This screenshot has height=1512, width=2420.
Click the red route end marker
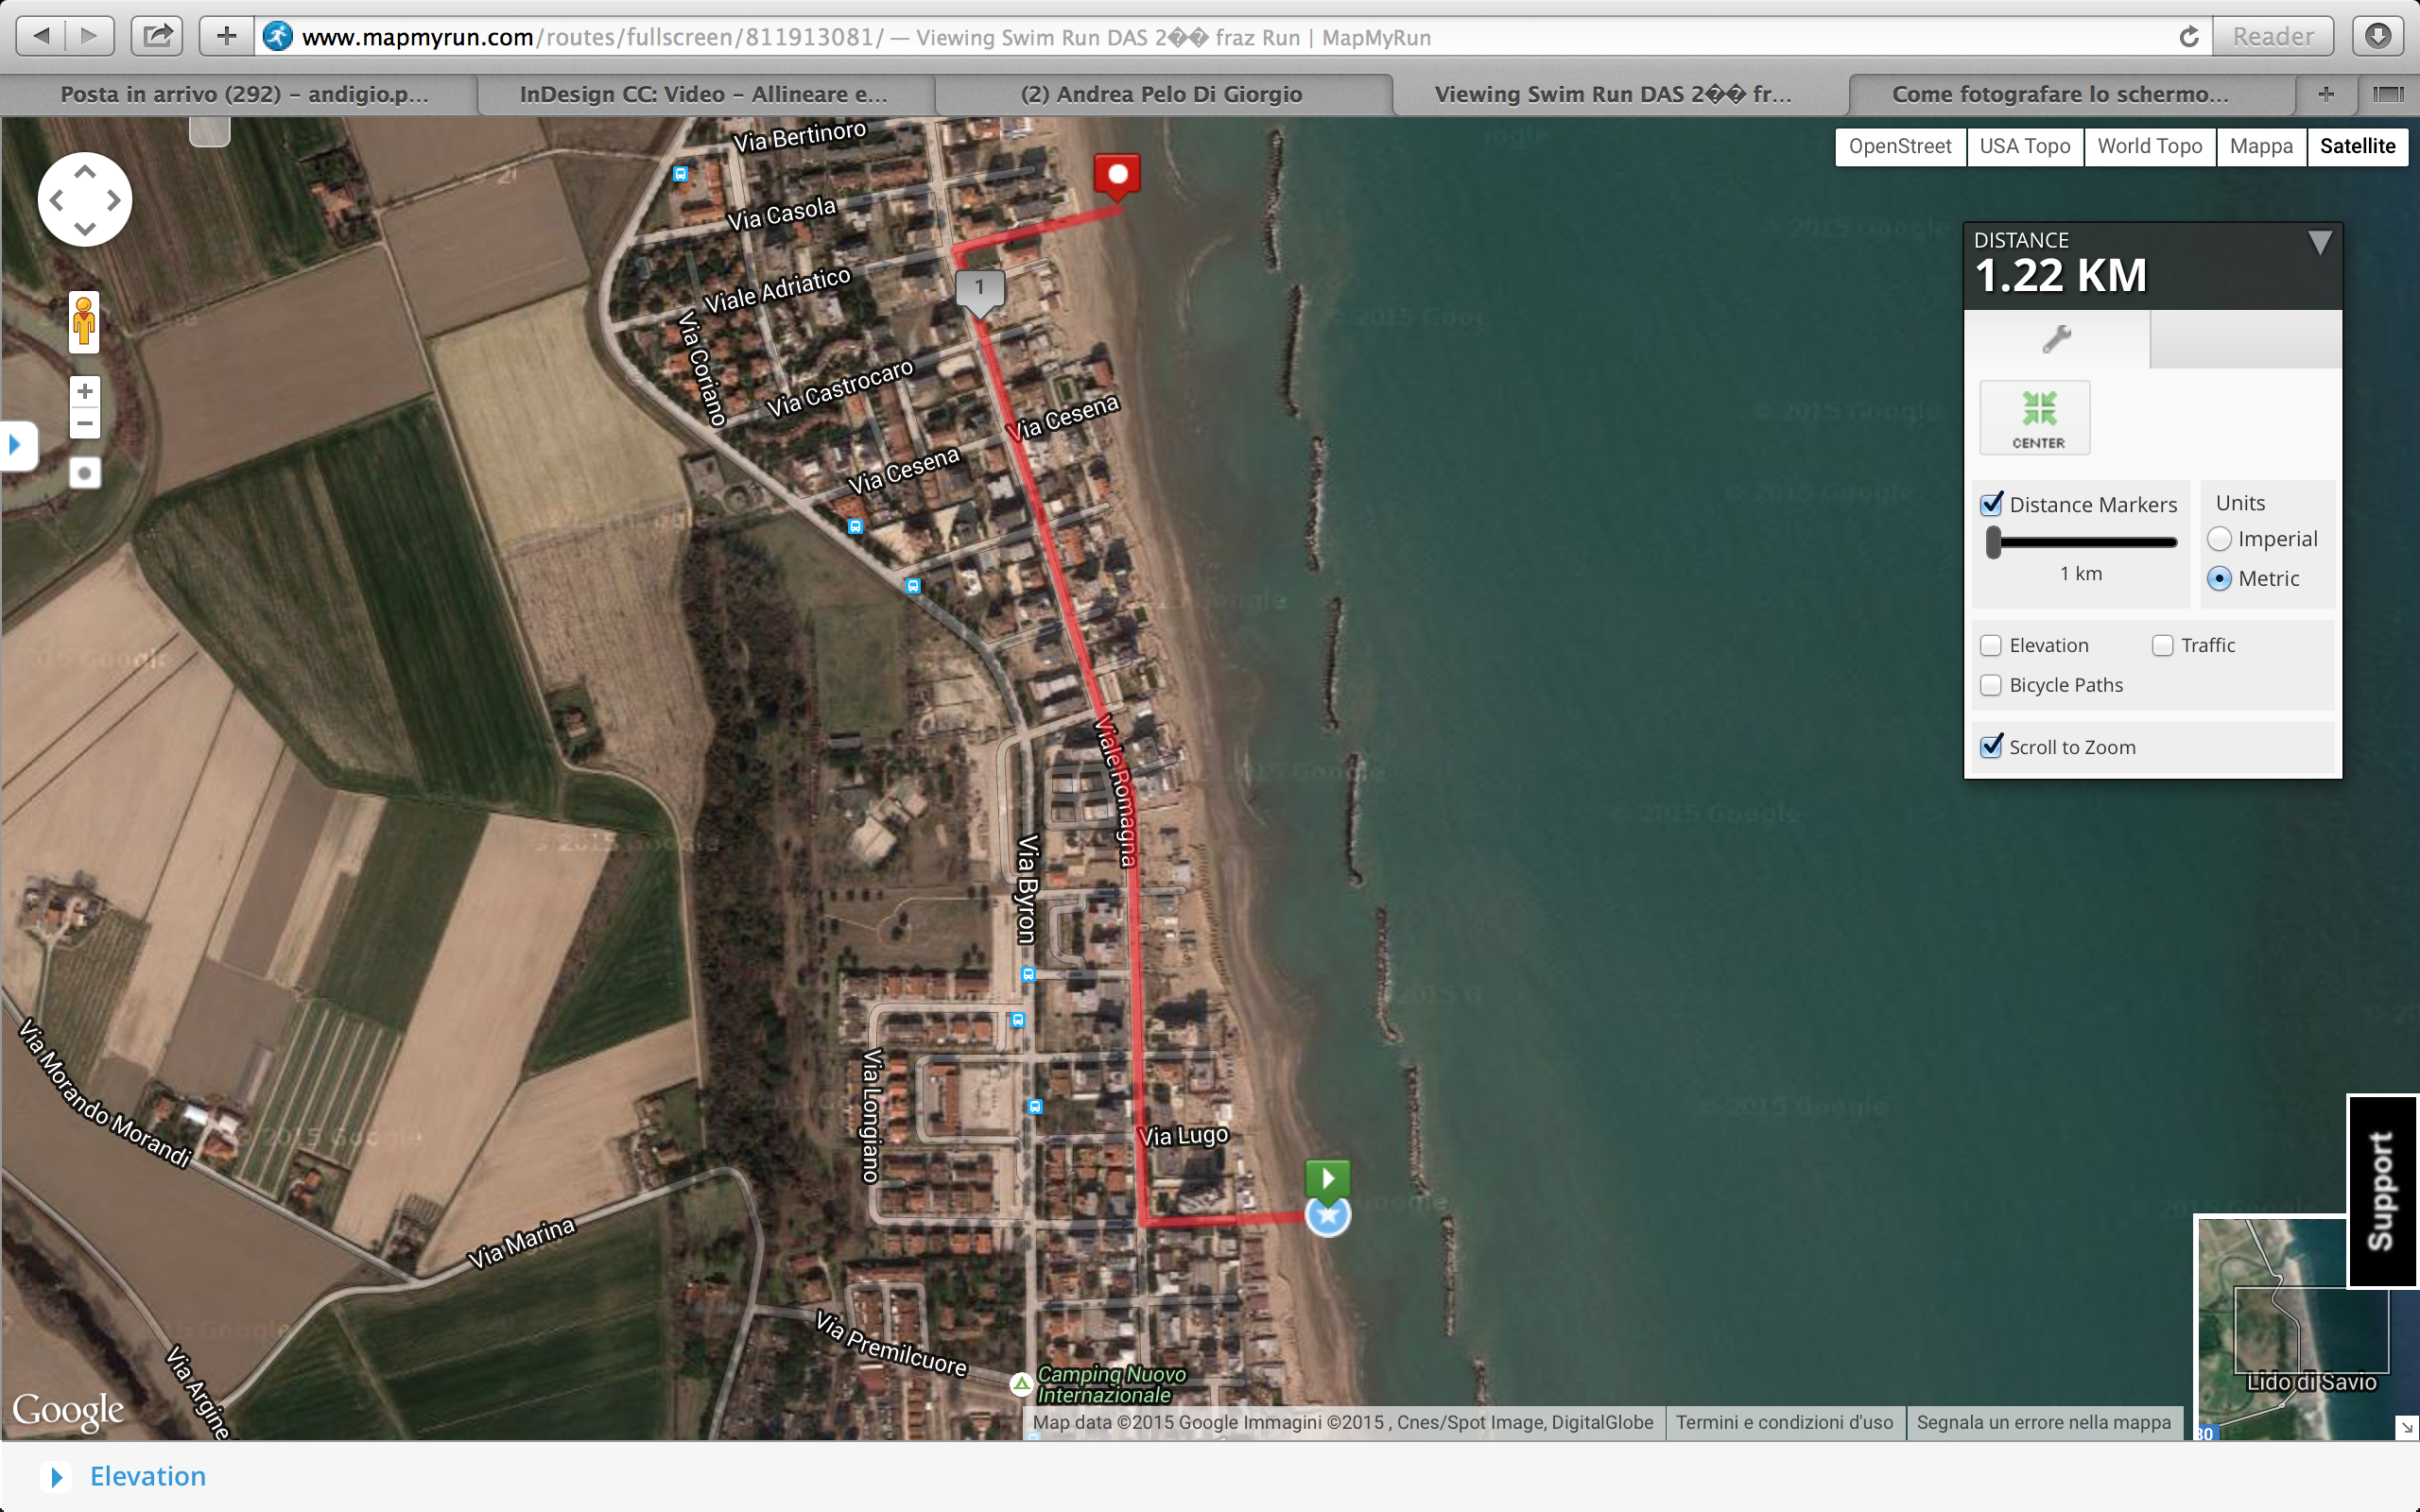(1117, 177)
